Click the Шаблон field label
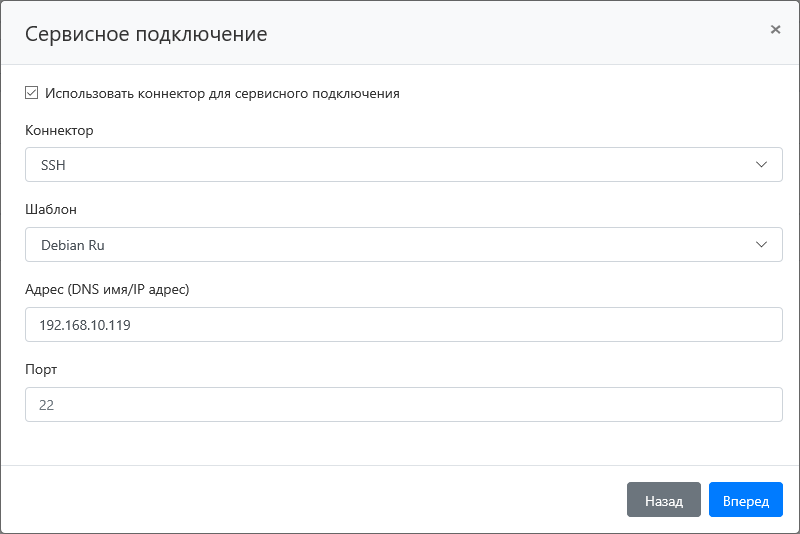The height and width of the screenshot is (534, 800). click(51, 210)
